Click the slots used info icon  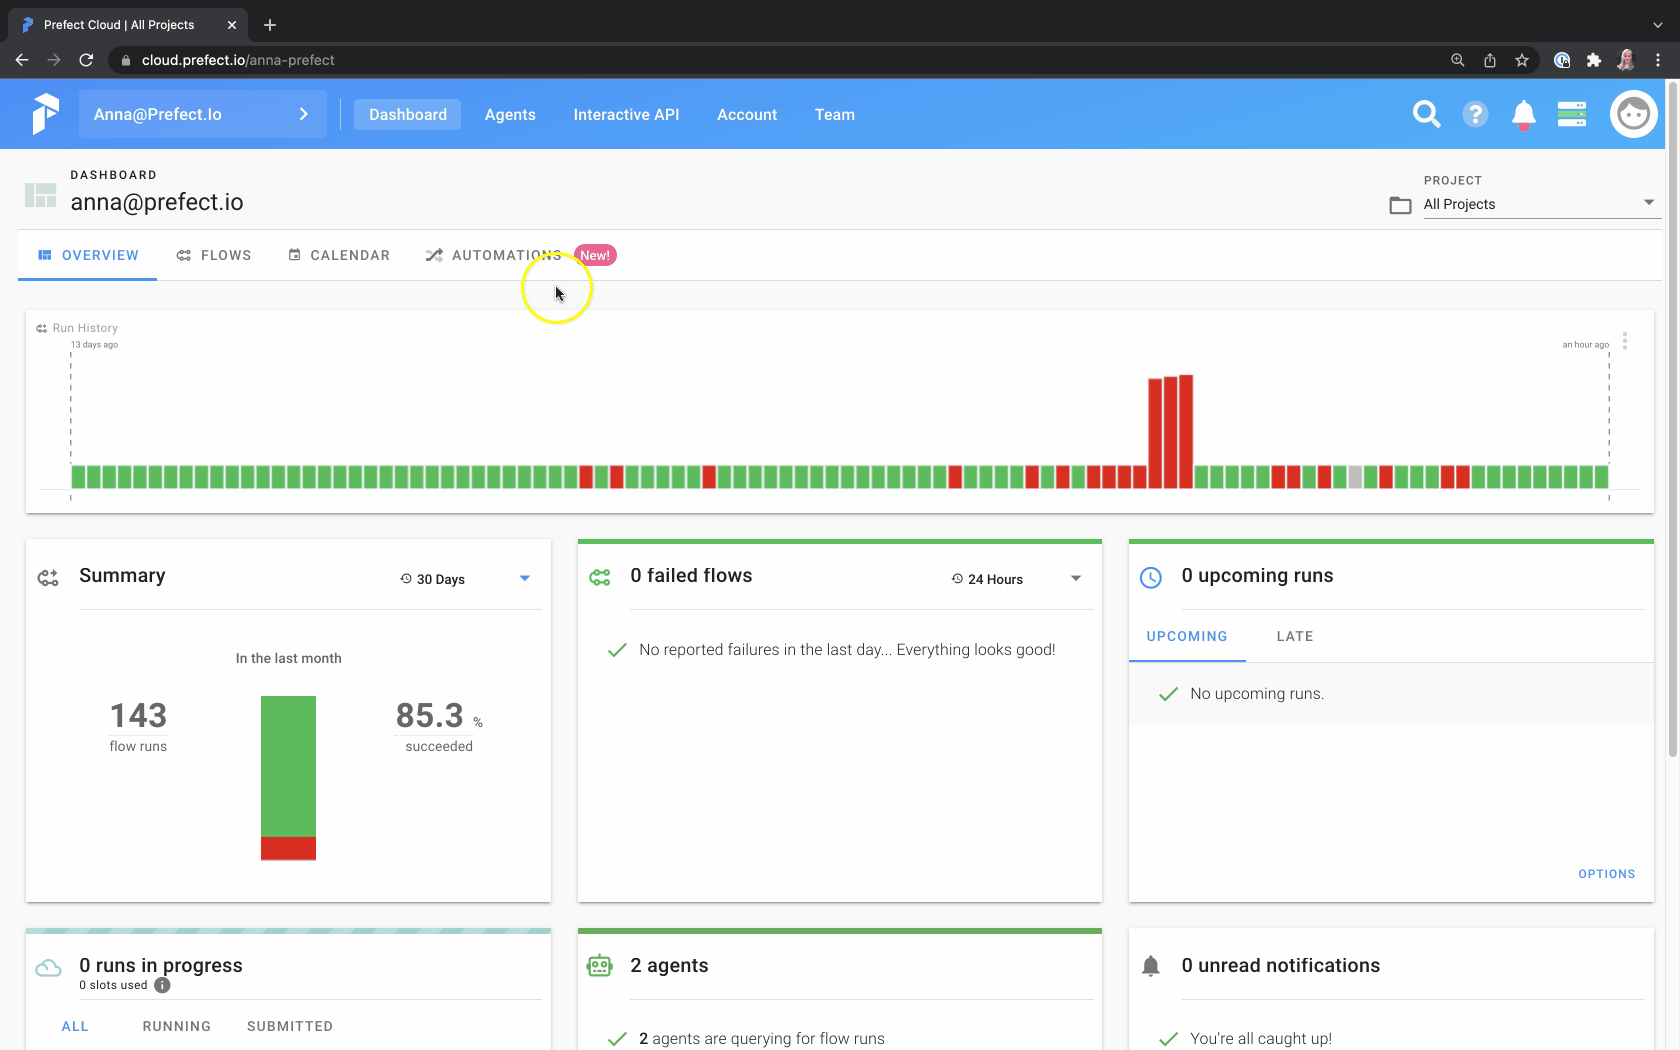(162, 985)
